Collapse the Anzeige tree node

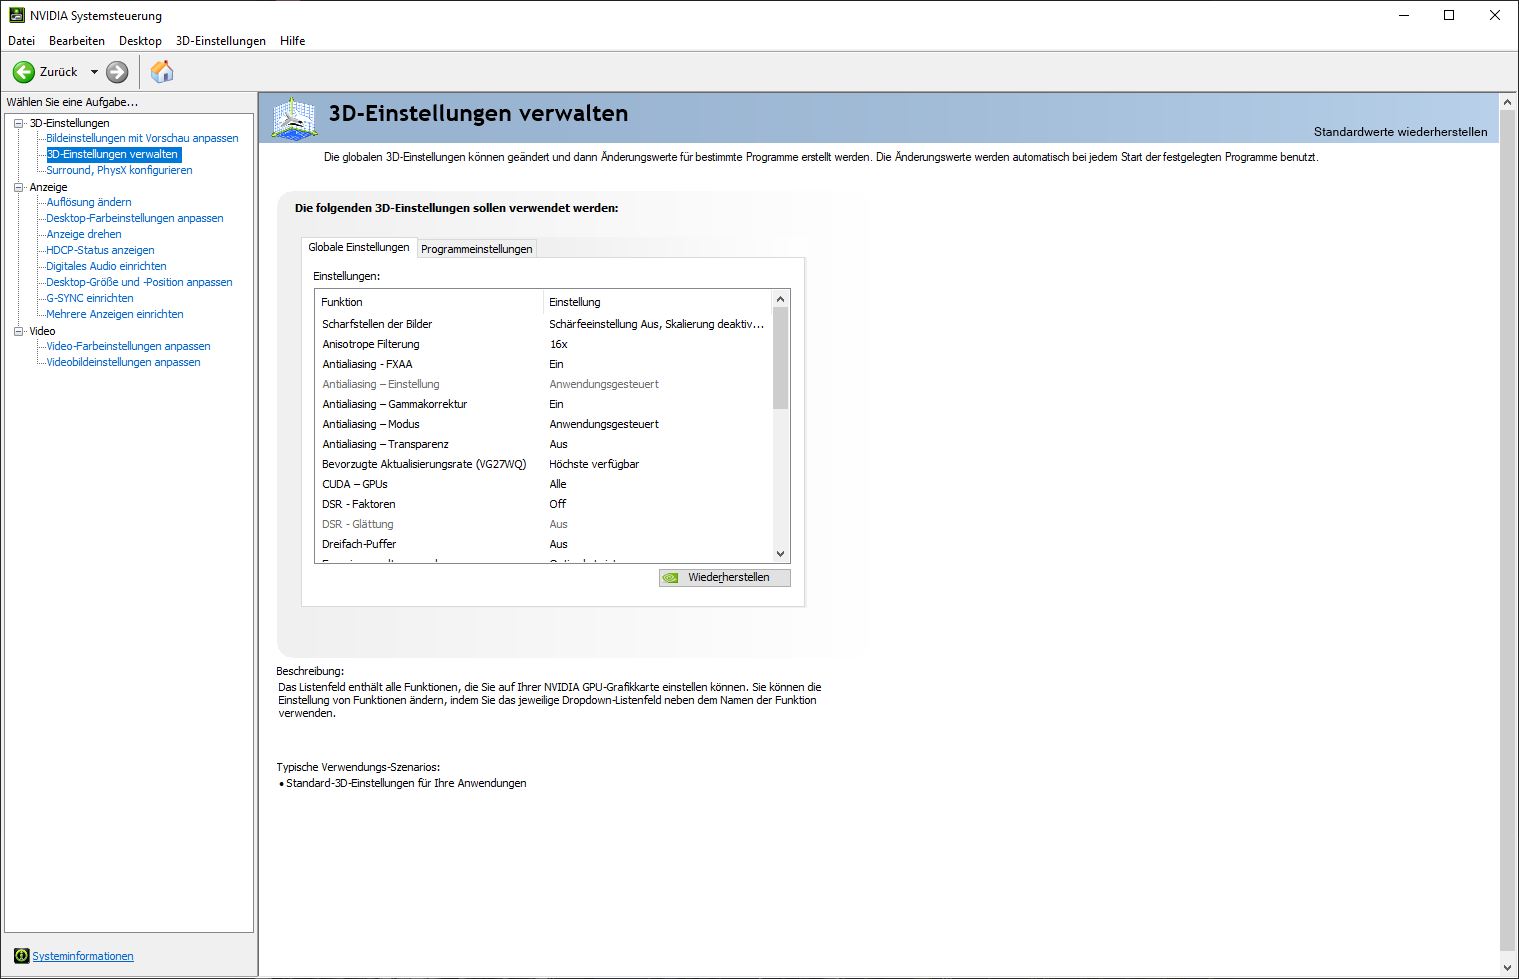18,187
